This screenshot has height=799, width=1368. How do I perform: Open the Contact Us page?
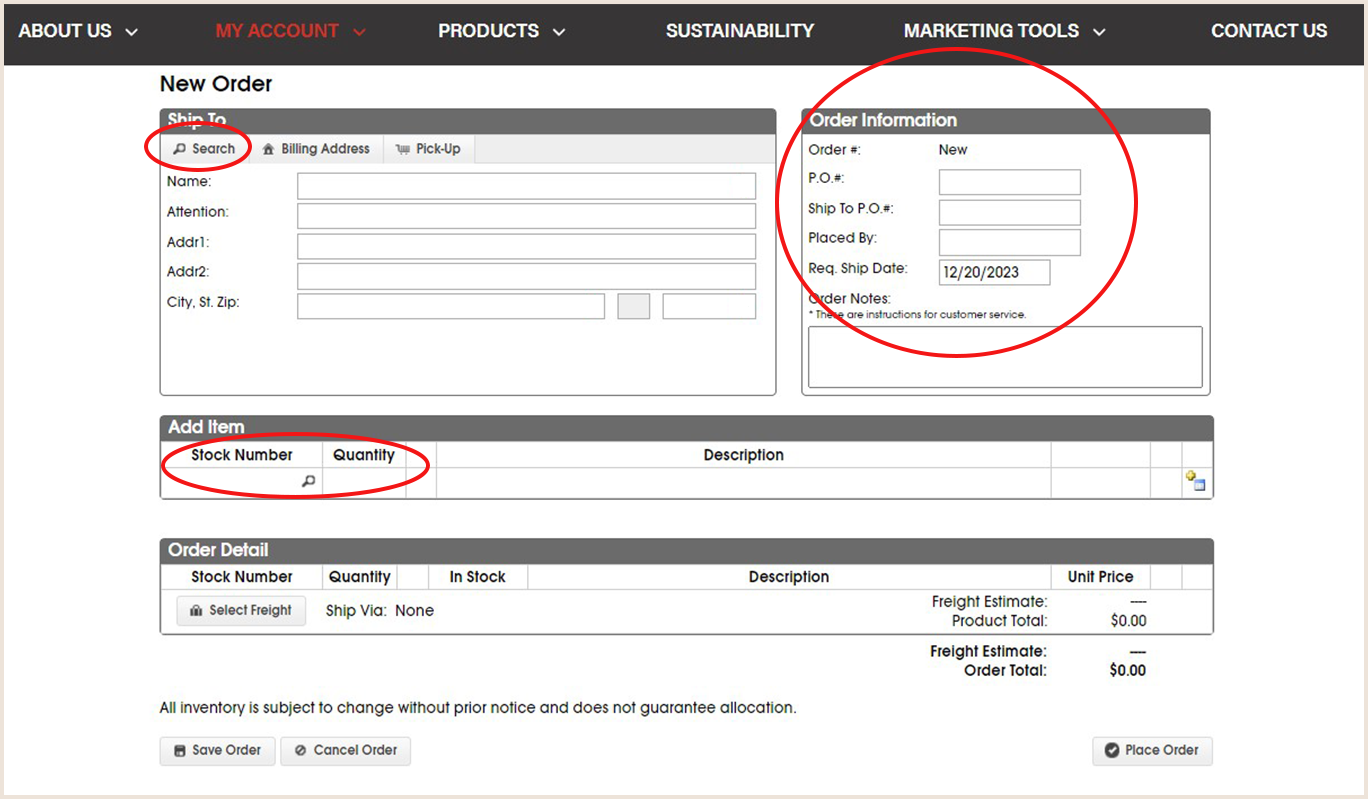point(1269,31)
